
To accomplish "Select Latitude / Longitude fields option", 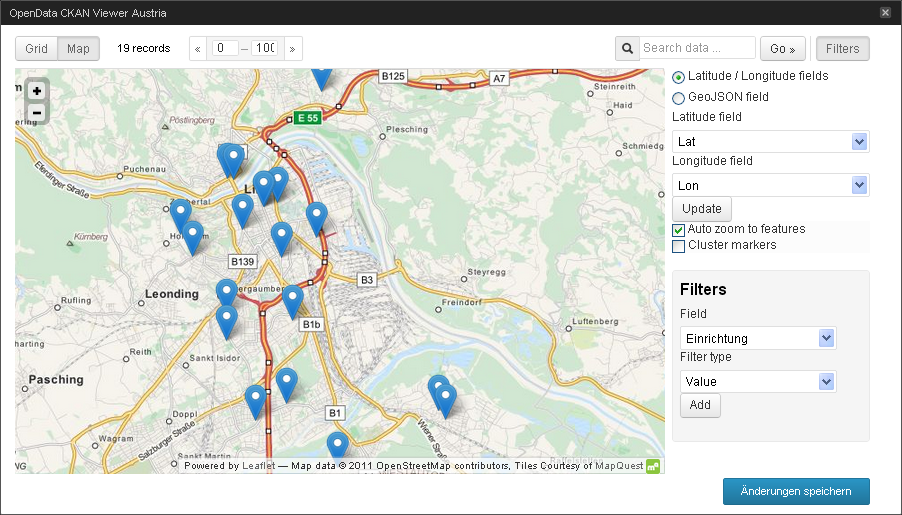I will point(678,77).
